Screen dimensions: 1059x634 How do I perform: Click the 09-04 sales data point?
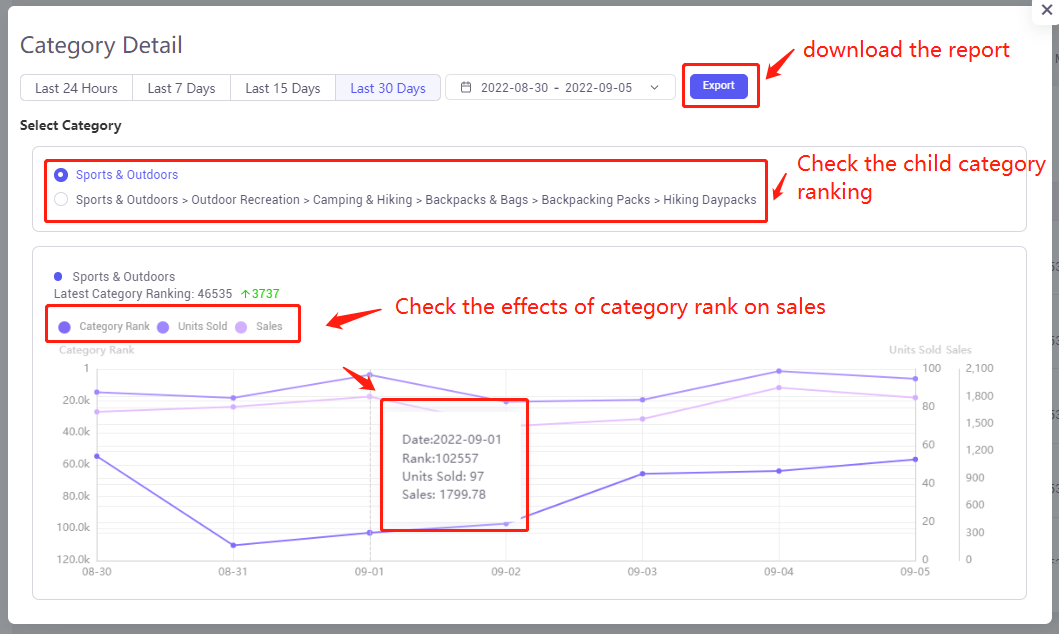click(x=779, y=388)
